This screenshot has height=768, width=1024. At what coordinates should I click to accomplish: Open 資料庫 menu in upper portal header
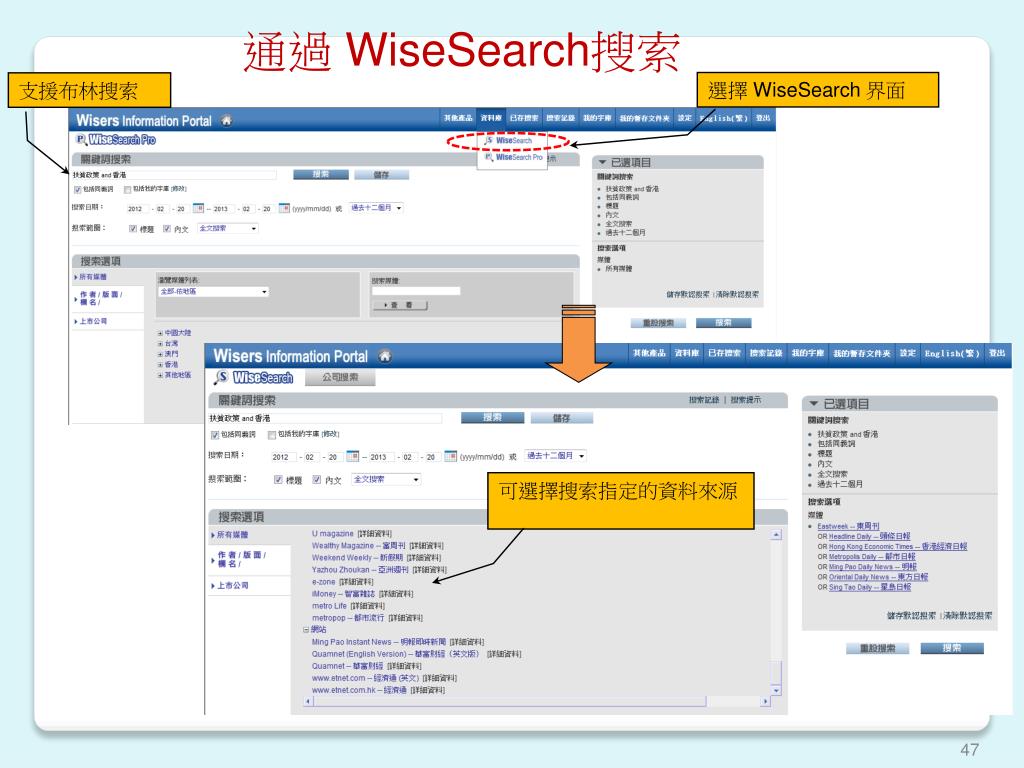coord(491,118)
